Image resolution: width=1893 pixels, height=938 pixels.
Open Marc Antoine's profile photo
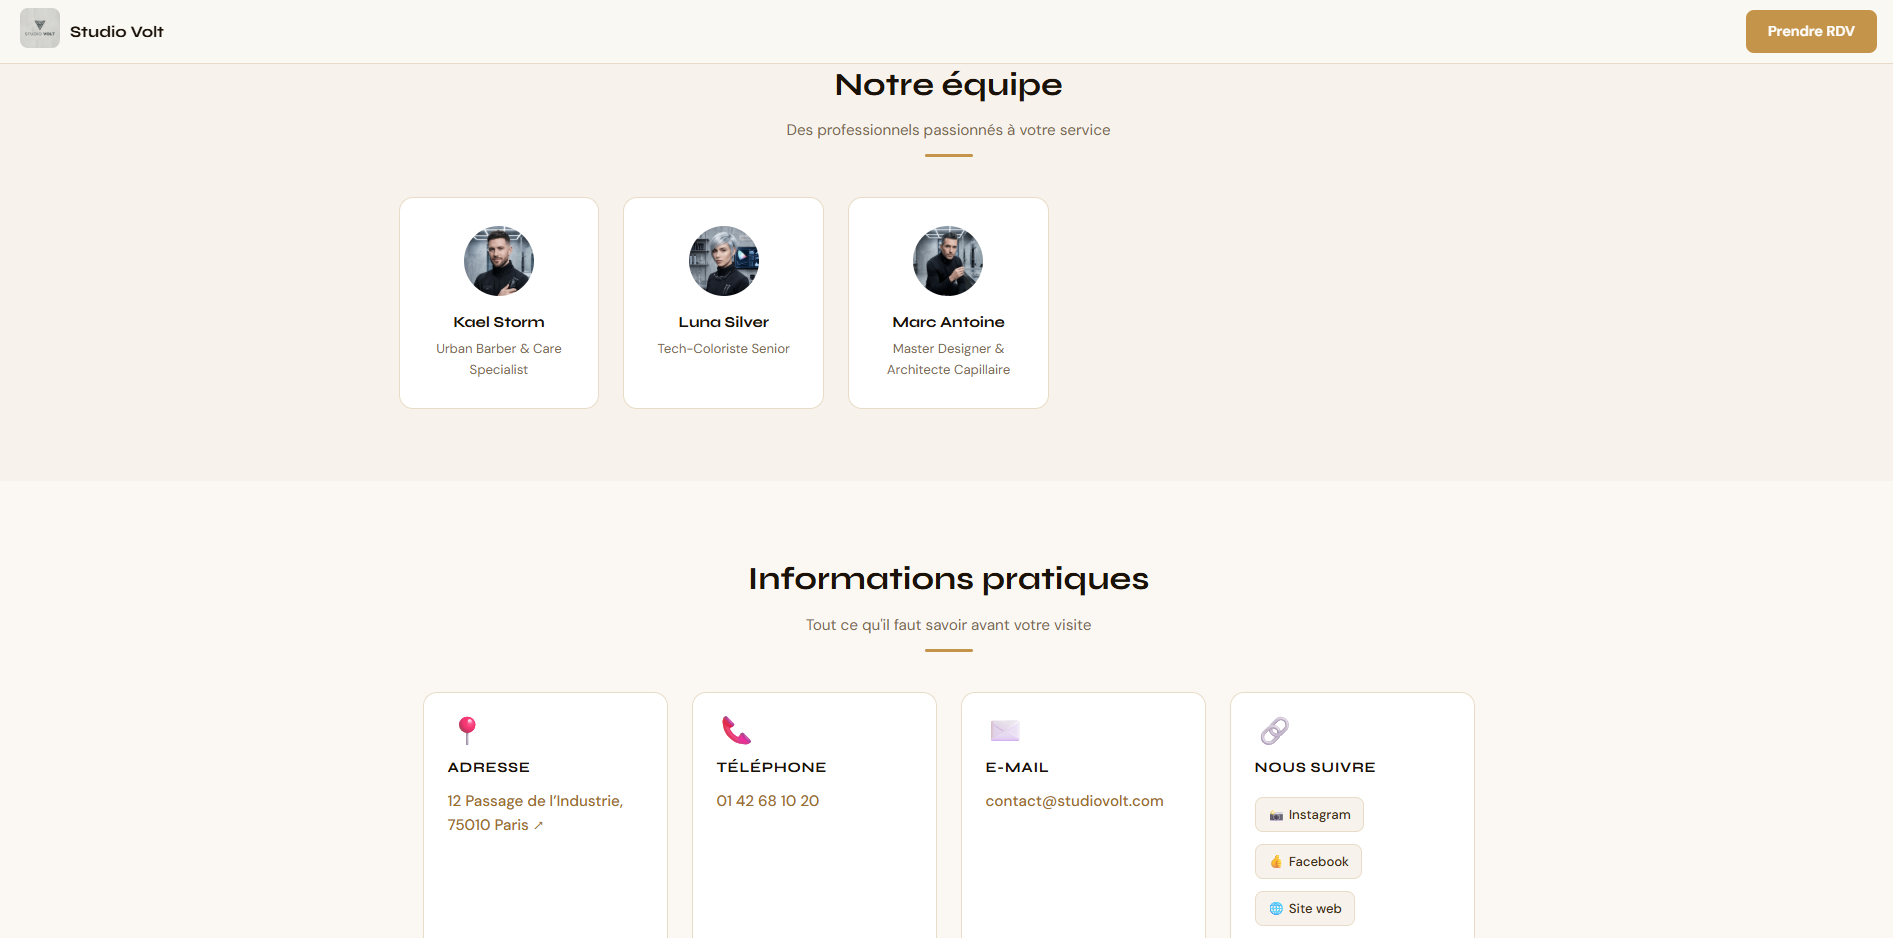coord(948,261)
